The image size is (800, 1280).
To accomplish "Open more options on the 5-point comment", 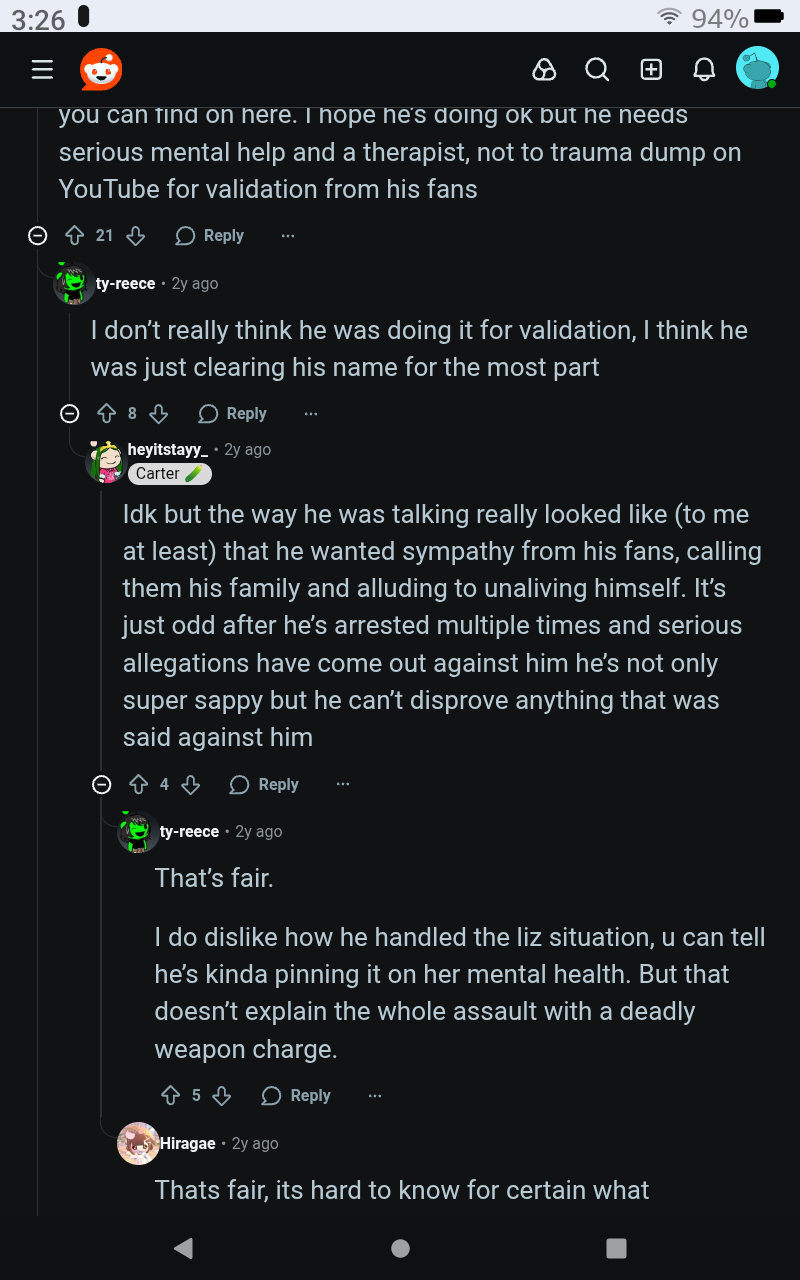I will pyautogui.click(x=375, y=1096).
